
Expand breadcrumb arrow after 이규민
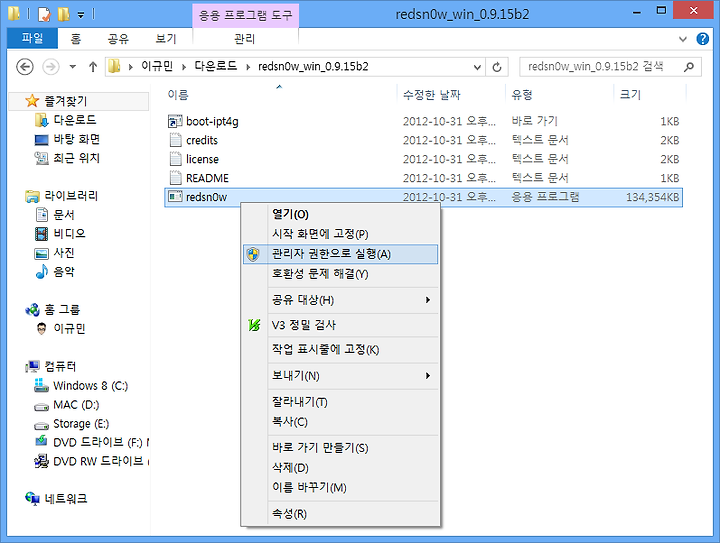[x=184, y=67]
